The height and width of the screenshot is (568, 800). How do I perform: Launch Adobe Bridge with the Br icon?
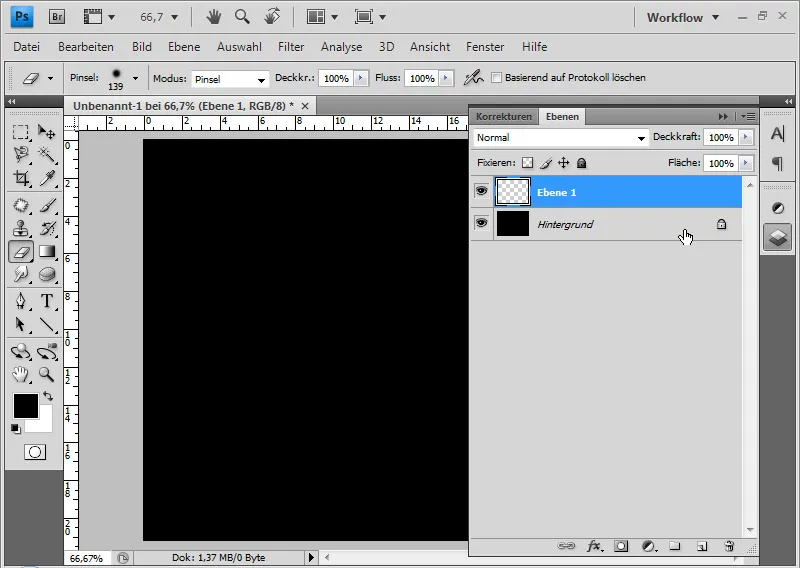coord(57,17)
